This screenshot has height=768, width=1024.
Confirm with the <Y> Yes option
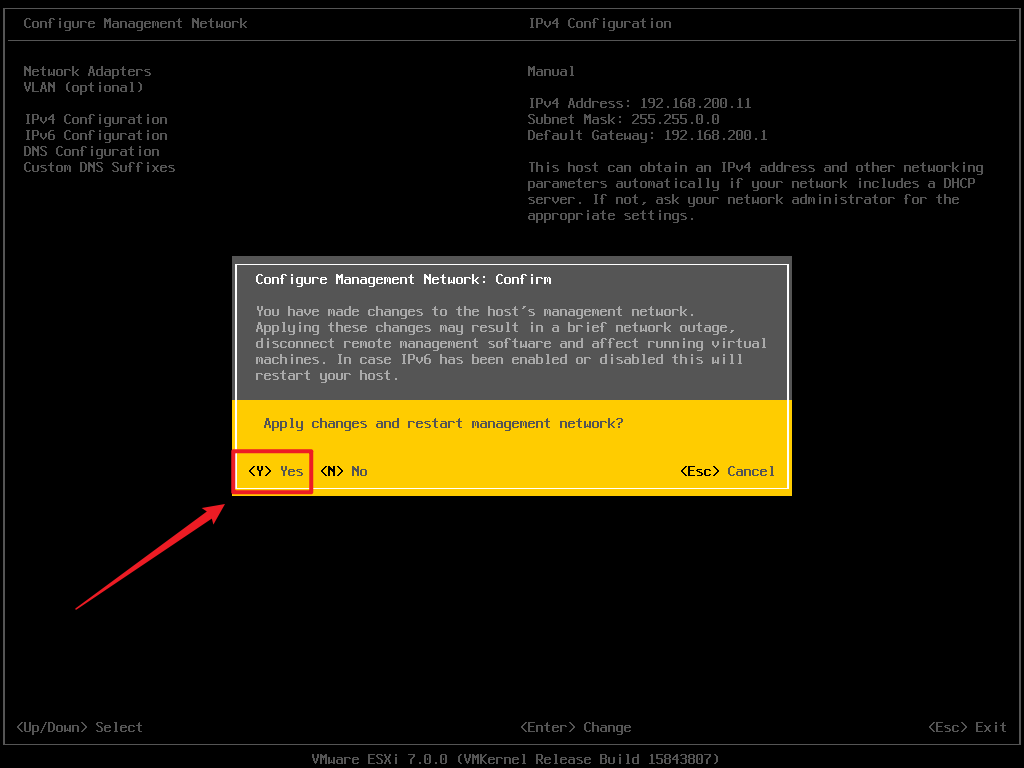click(x=276, y=471)
